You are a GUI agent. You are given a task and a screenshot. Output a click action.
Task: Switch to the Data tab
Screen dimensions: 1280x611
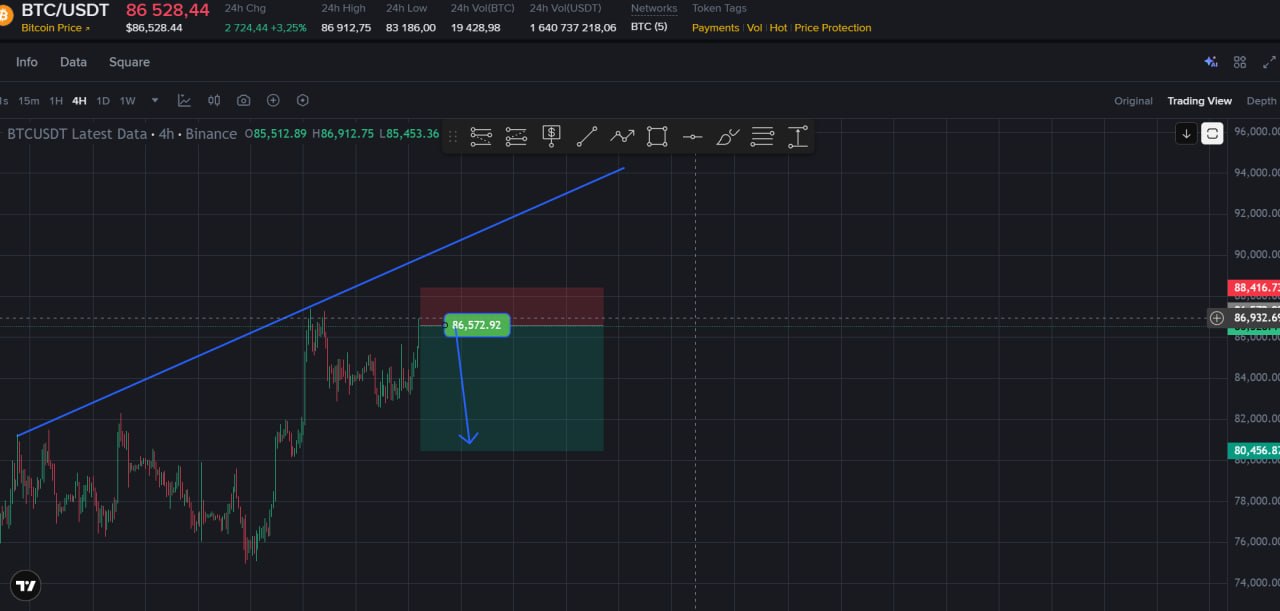pos(73,62)
